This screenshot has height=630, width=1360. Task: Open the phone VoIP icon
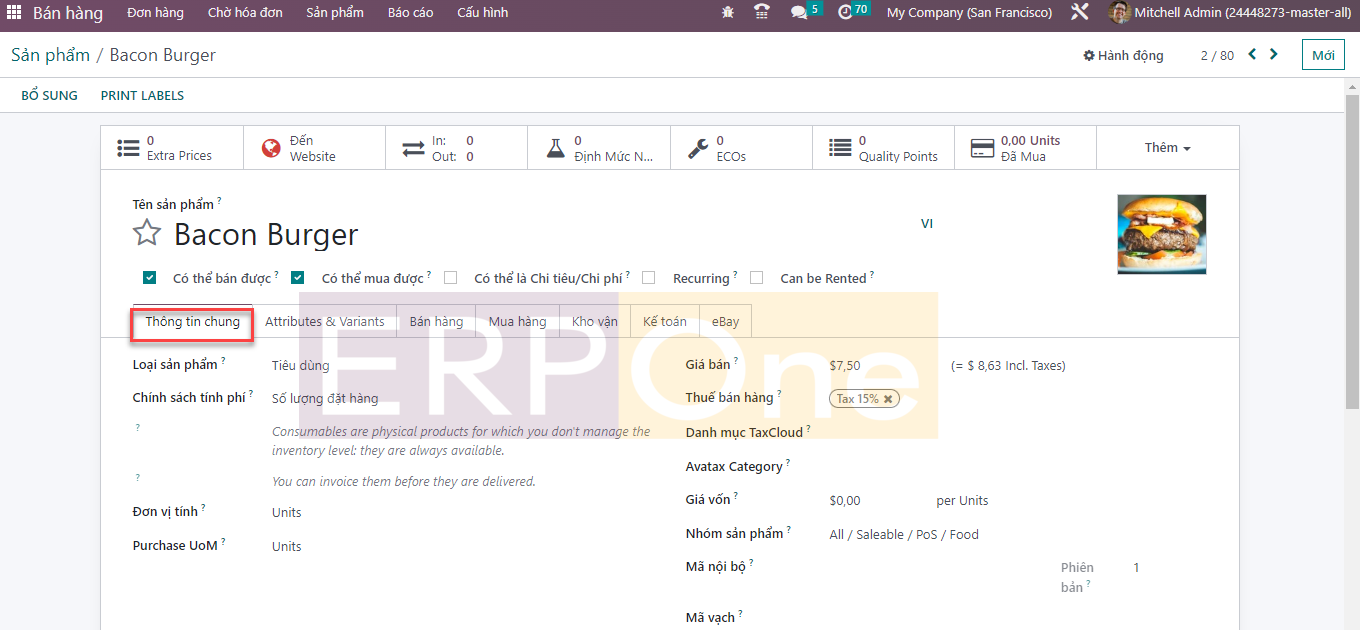pos(762,13)
